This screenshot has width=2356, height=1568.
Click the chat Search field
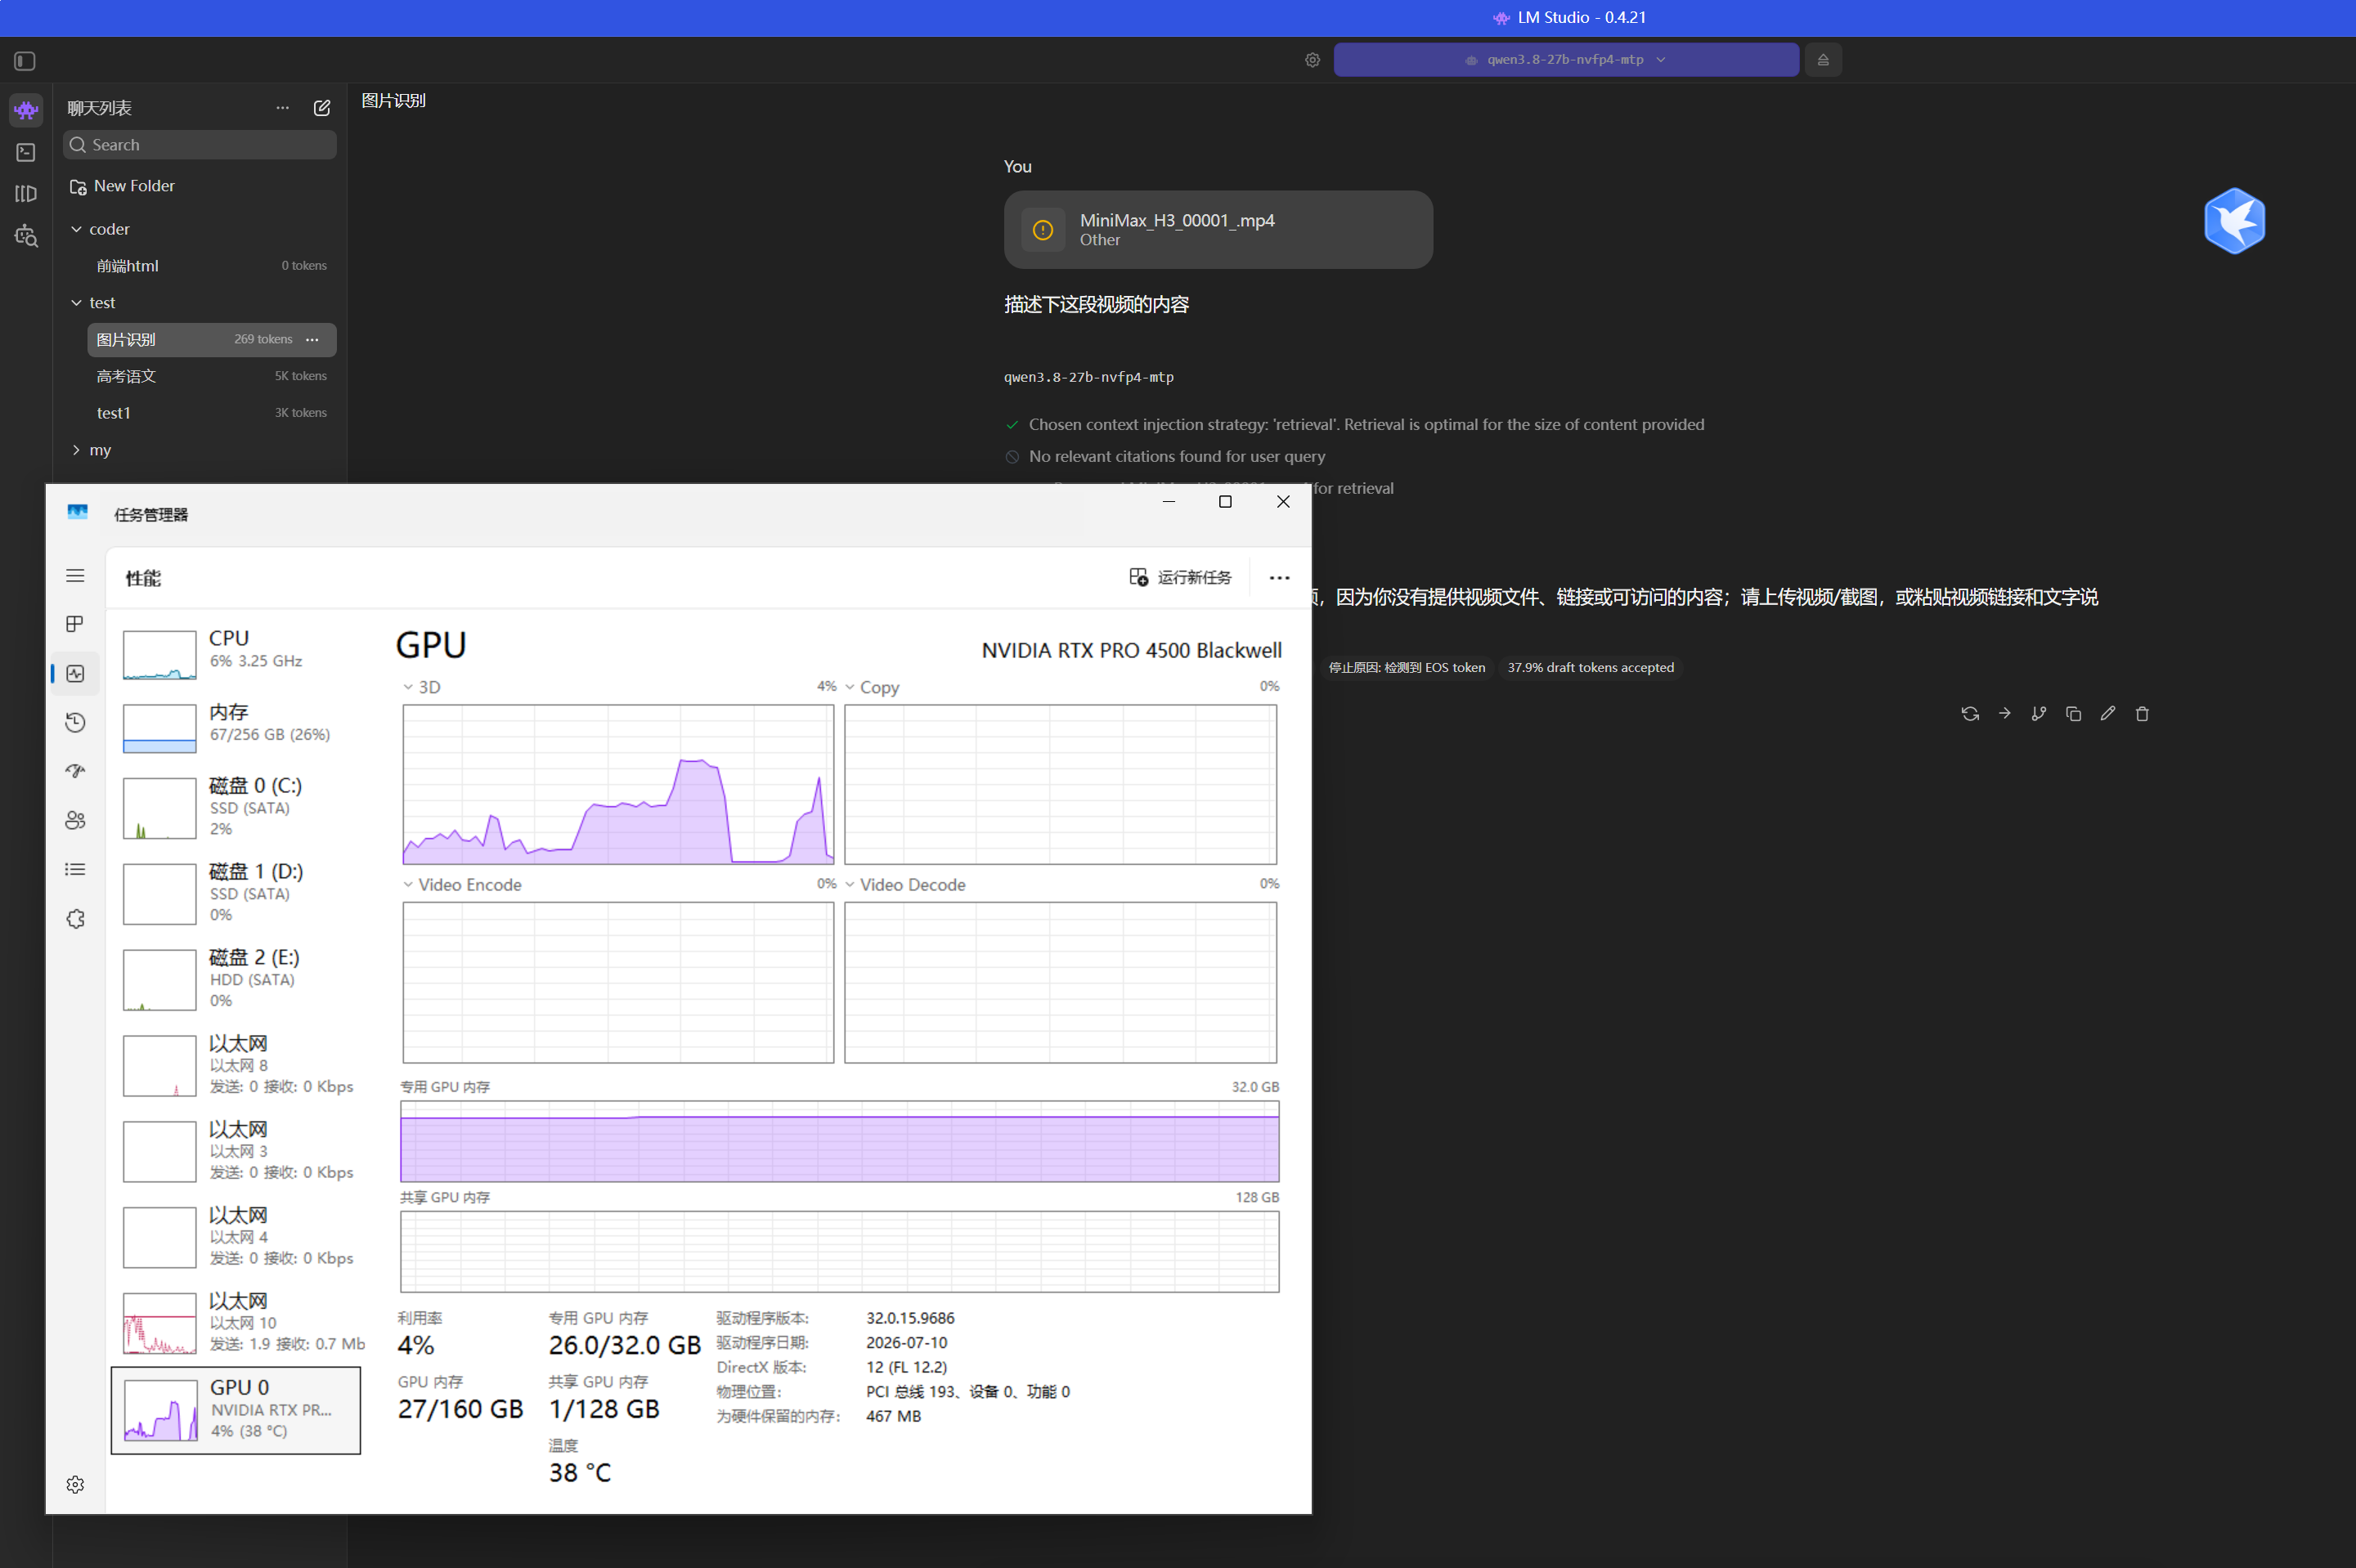[x=200, y=145]
